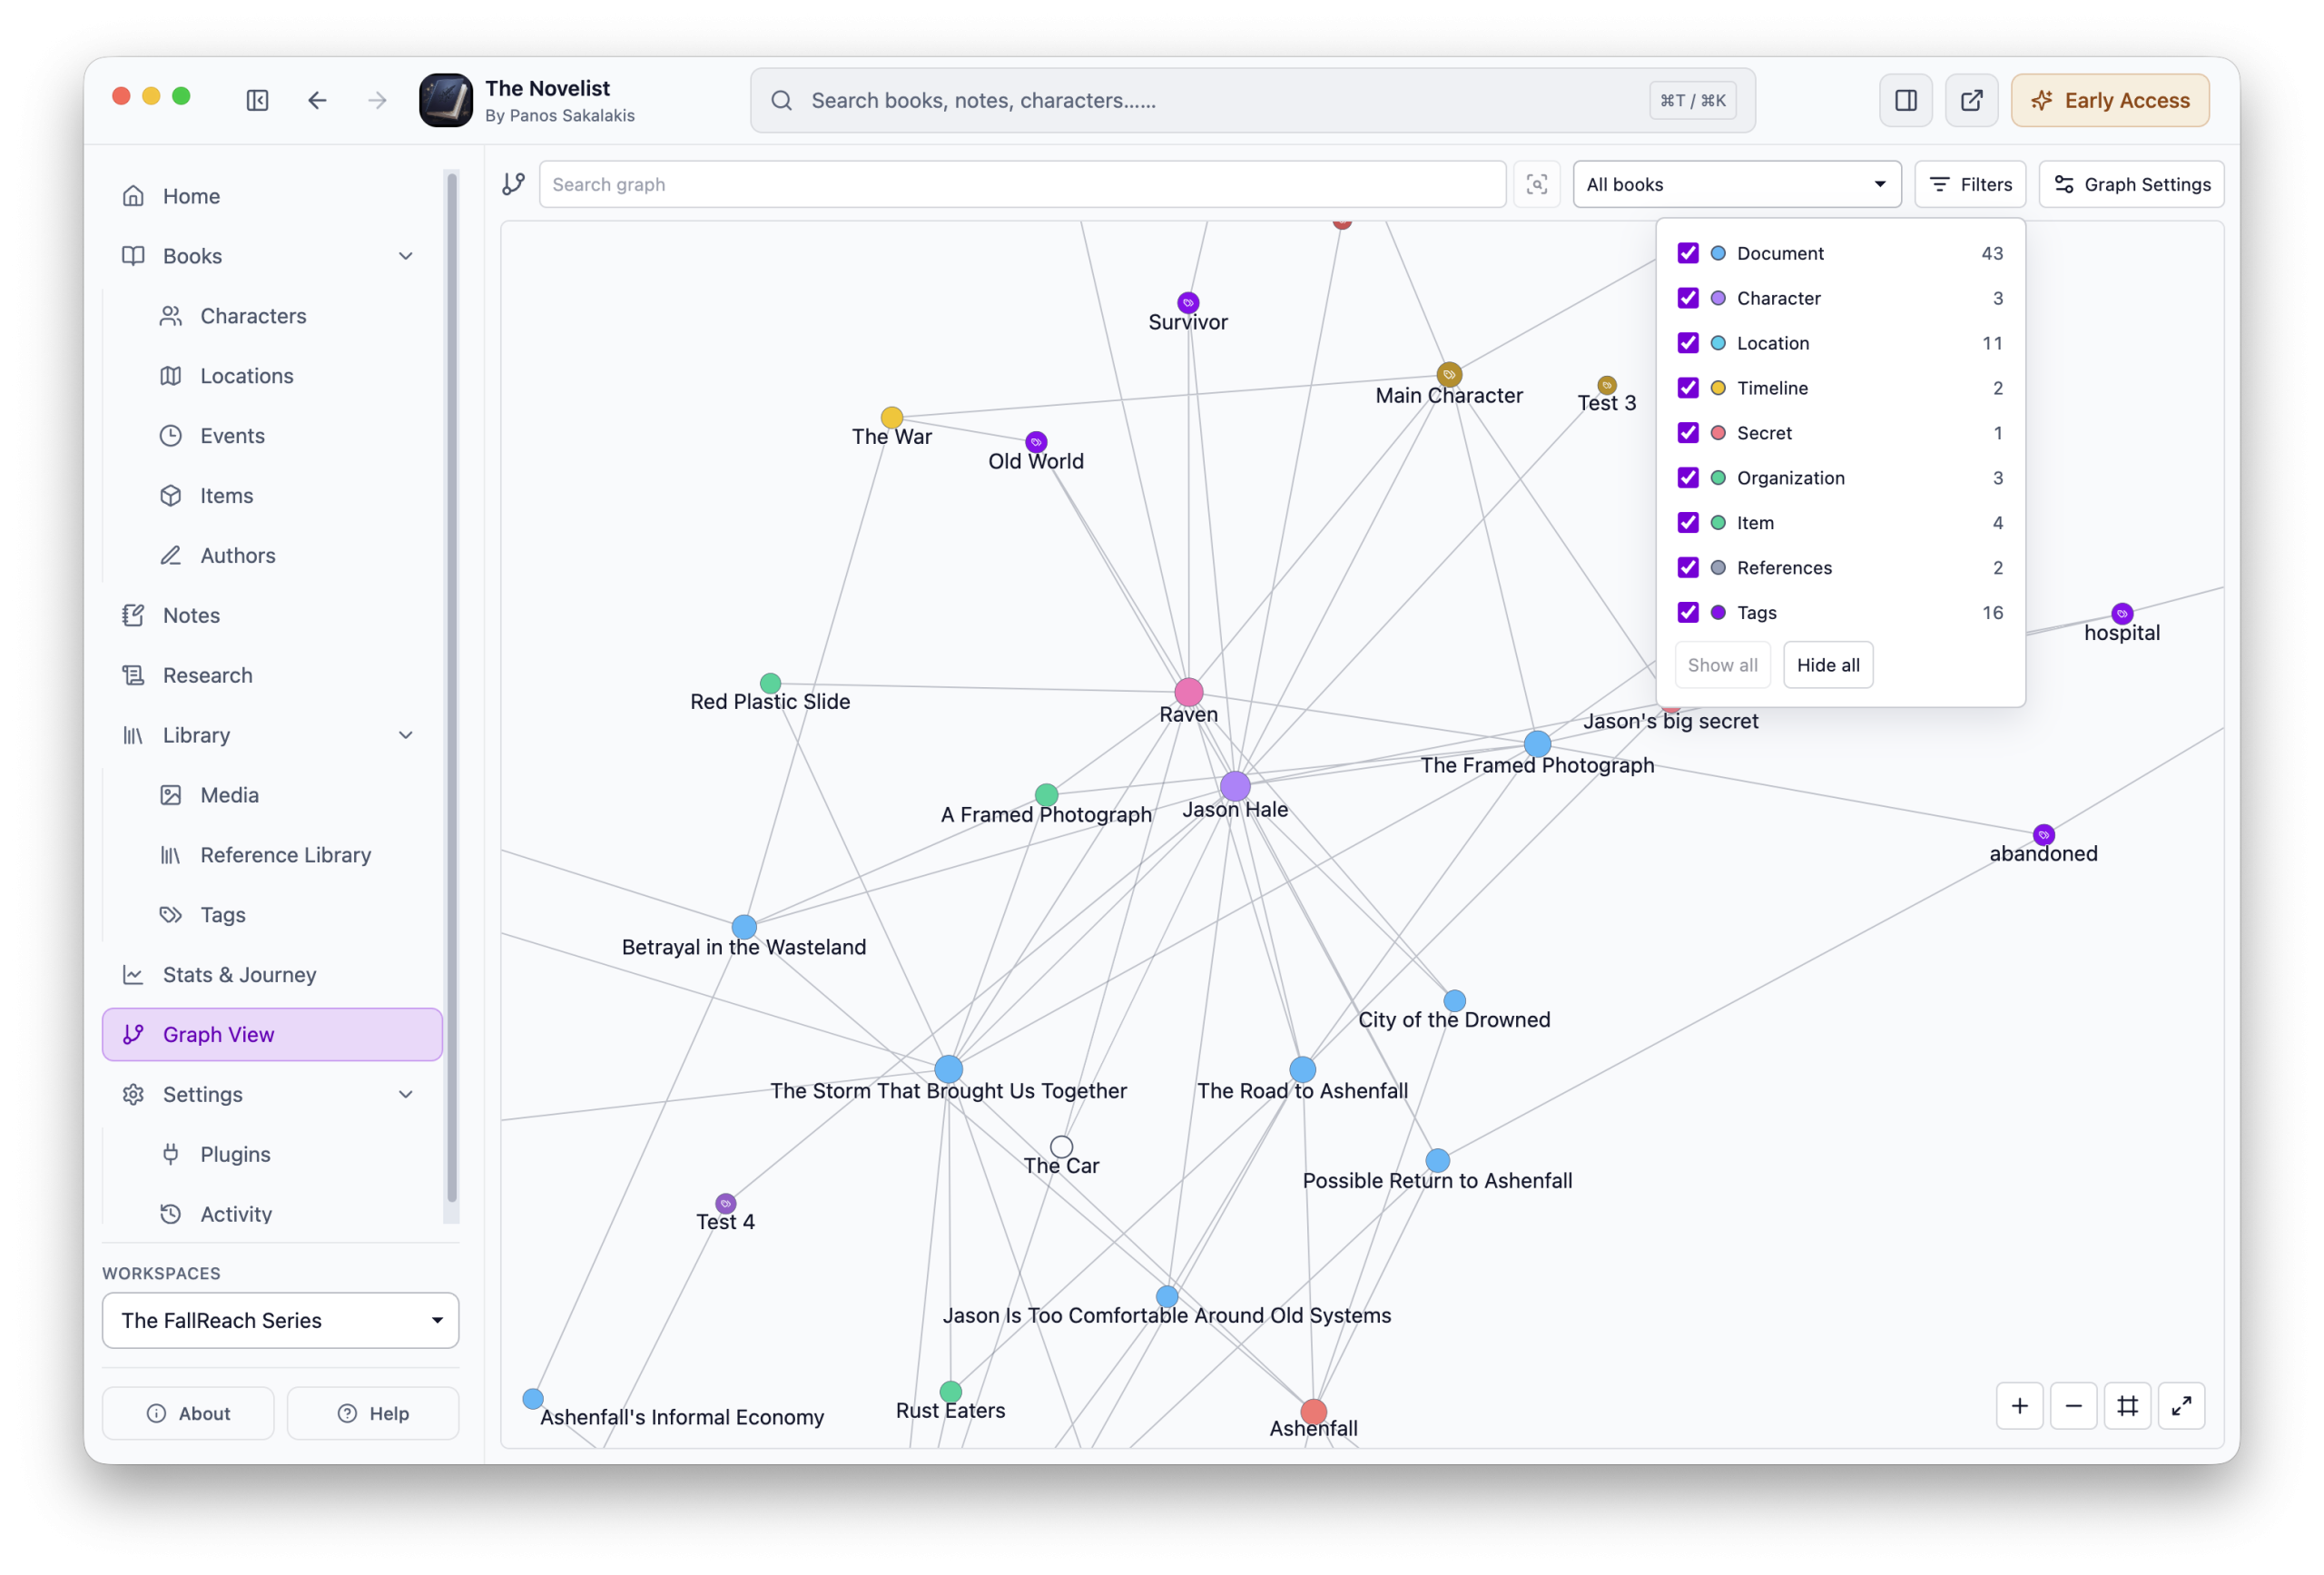Image resolution: width=2324 pixels, height=1575 pixels.
Task: Click The Car node circle
Action: 1061,1146
